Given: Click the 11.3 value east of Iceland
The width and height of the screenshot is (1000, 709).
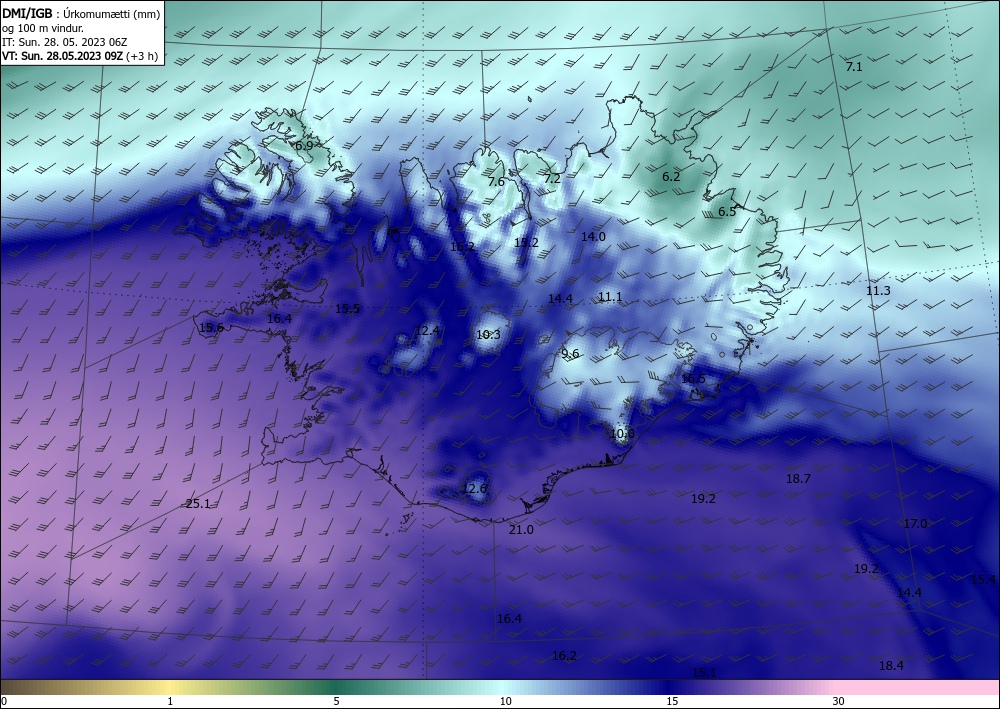Looking at the screenshot, I should pyautogui.click(x=878, y=290).
